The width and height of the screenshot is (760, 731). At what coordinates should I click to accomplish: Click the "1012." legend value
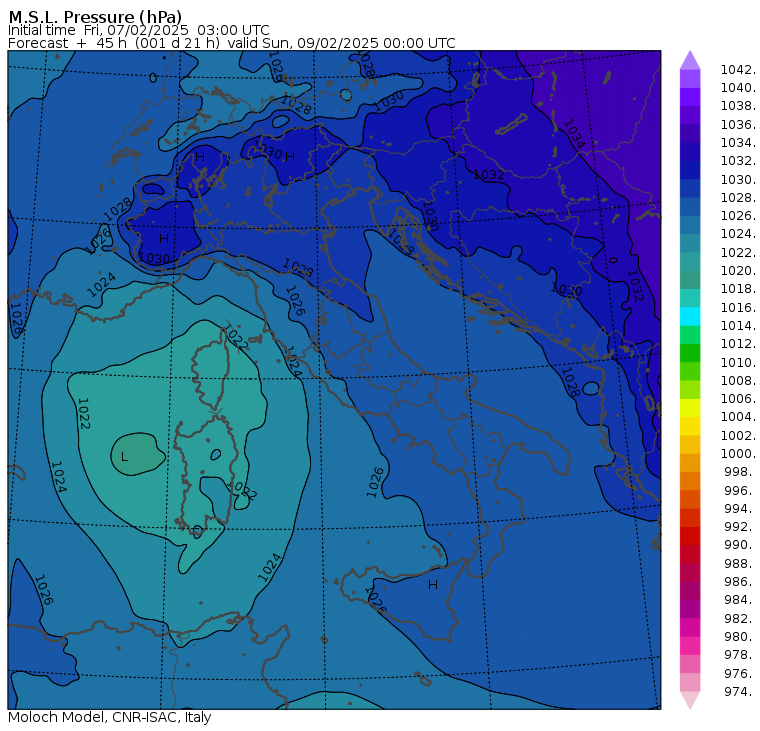(738, 344)
